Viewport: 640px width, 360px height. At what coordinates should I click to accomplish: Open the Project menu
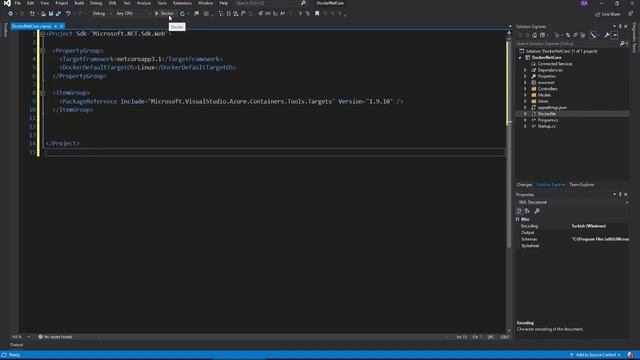(x=62, y=3)
